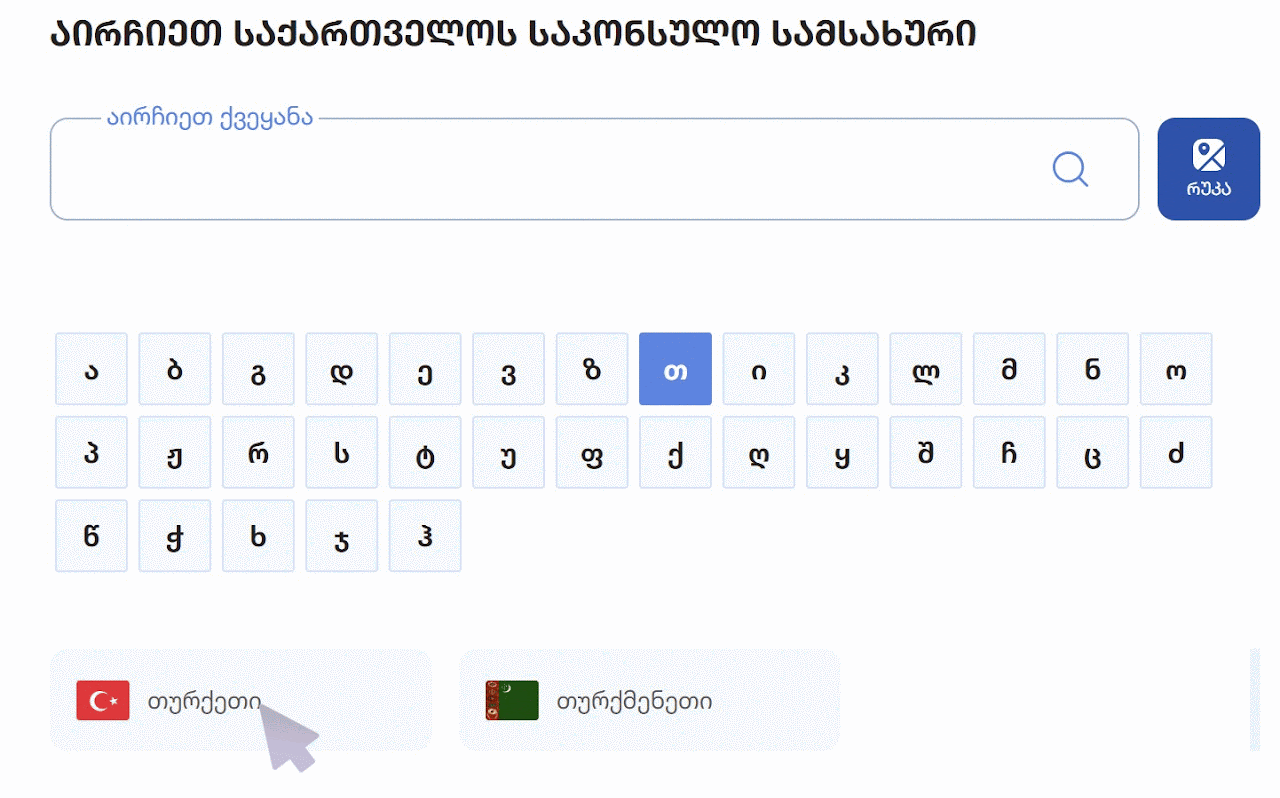Select the highlighted letter თ filter

click(675, 369)
